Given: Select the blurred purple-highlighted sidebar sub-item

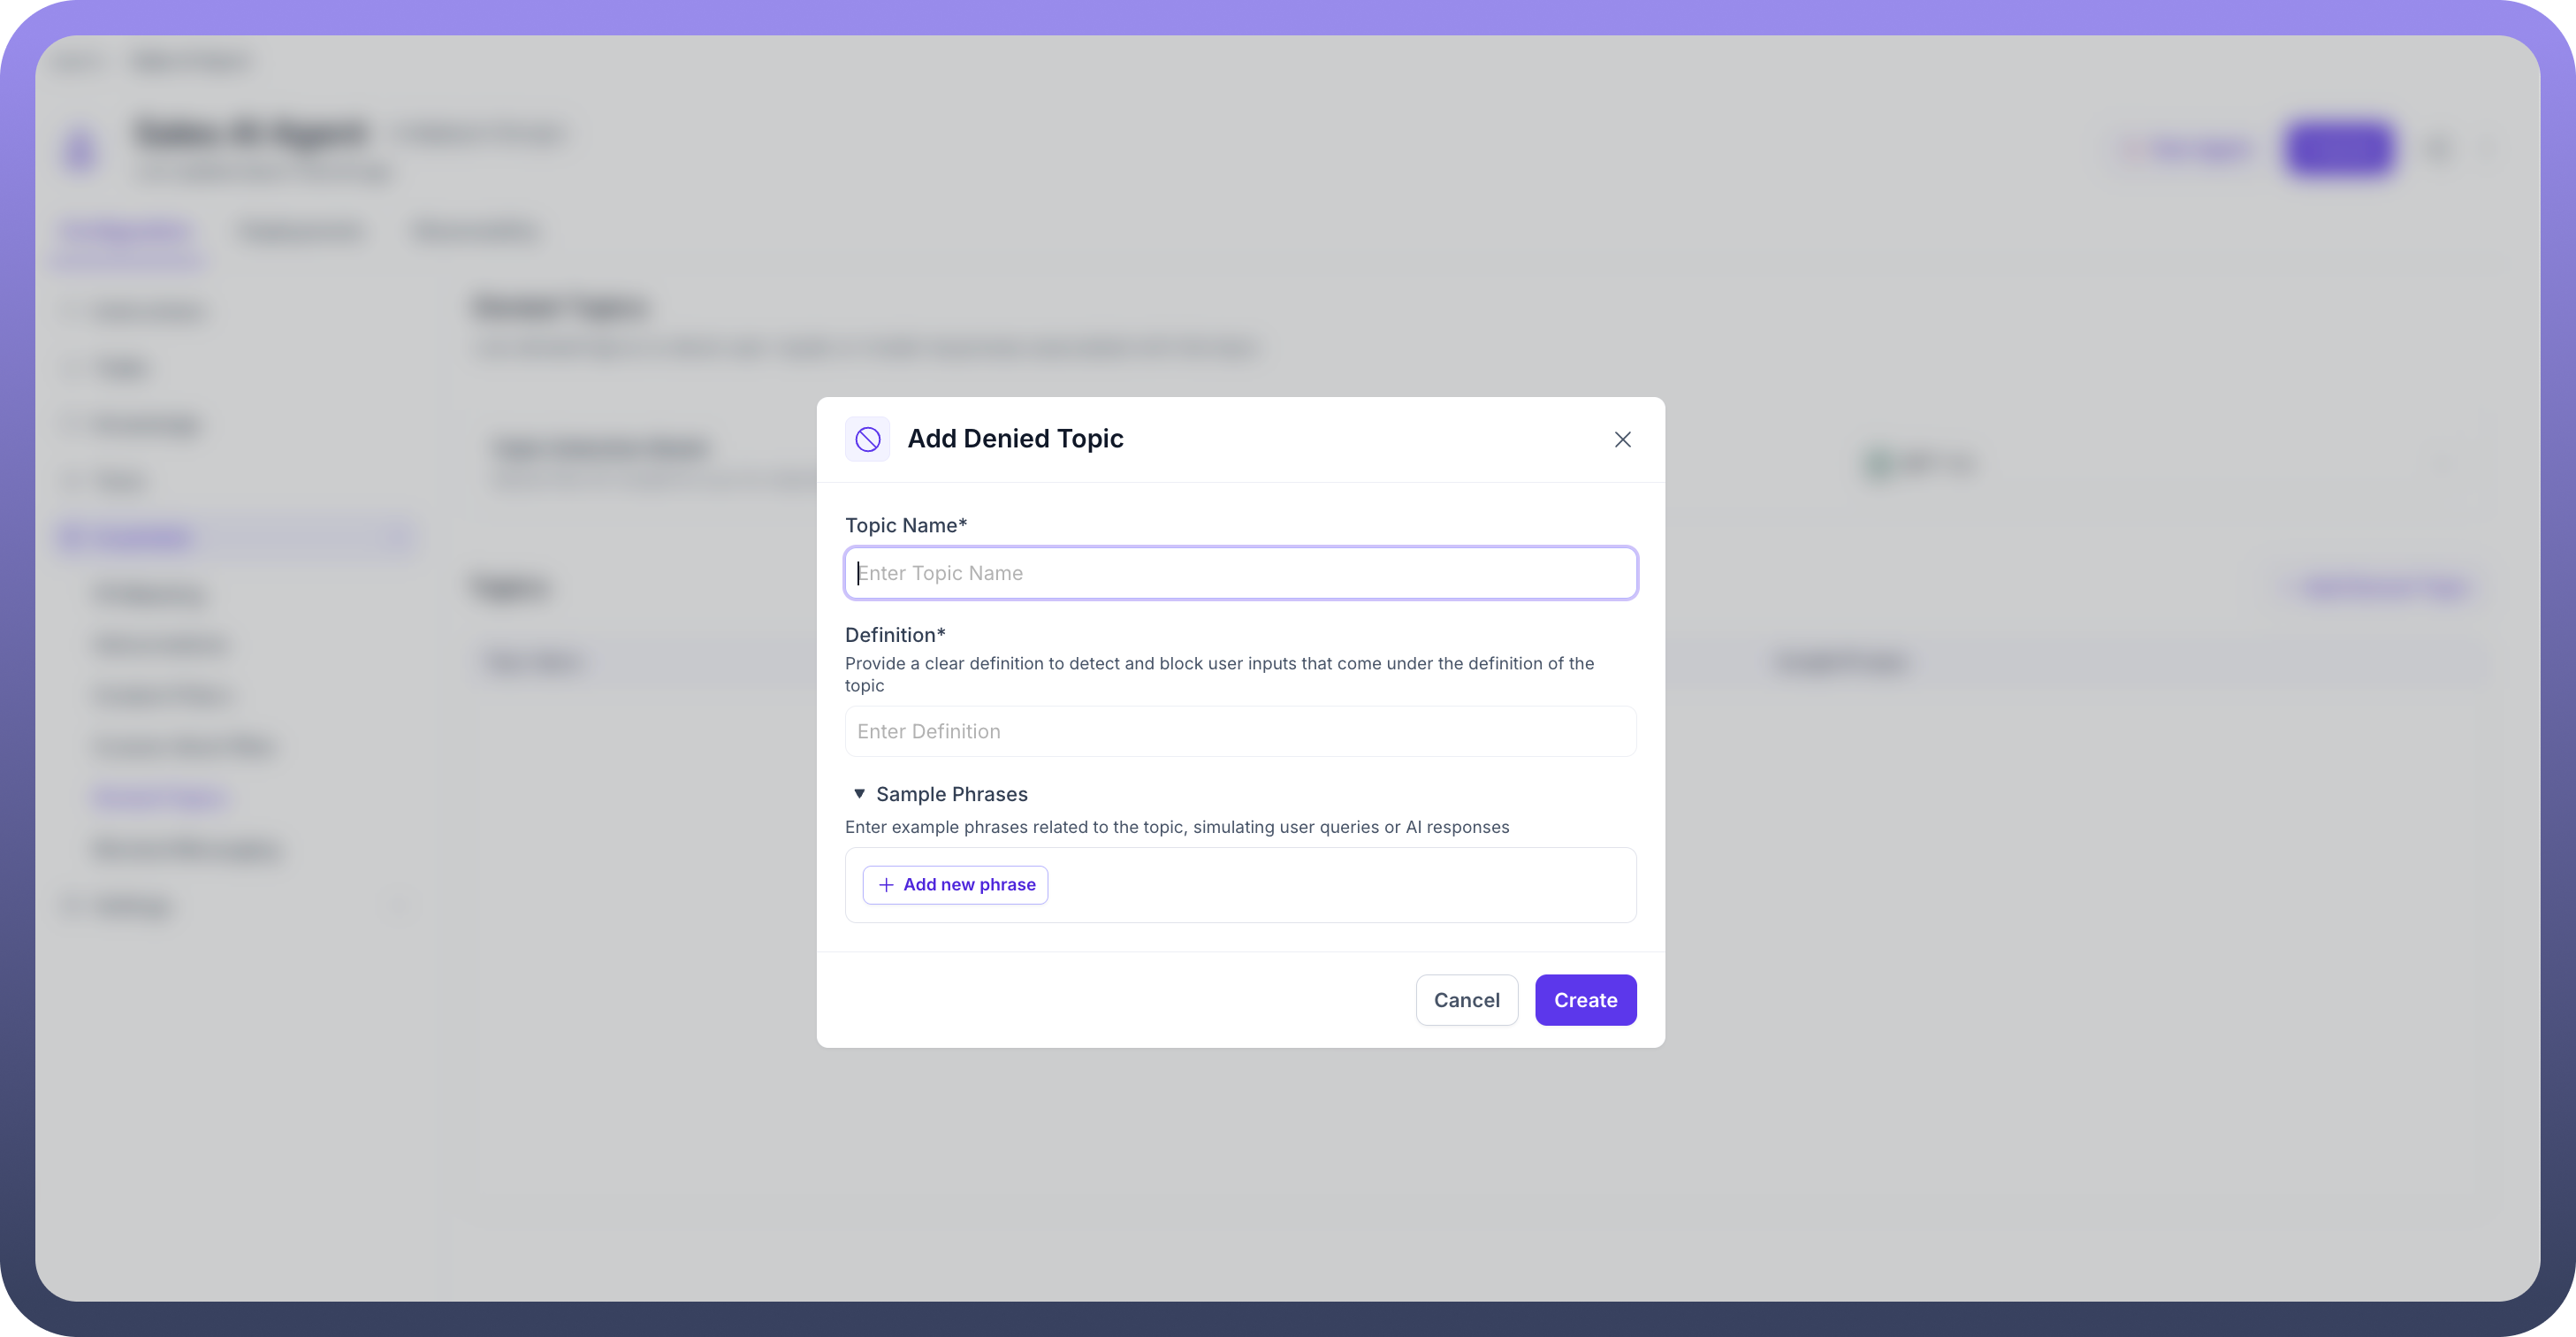Looking at the screenshot, I should [160, 798].
